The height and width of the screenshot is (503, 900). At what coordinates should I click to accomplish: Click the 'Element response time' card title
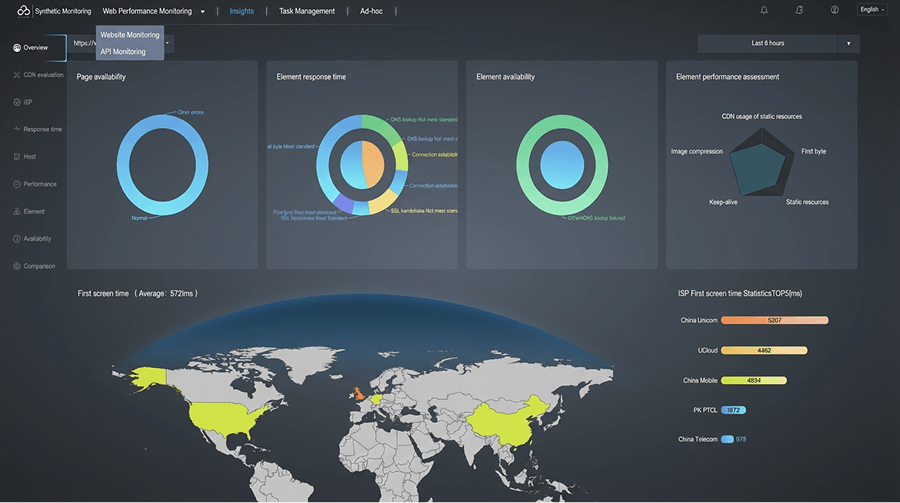tap(311, 77)
